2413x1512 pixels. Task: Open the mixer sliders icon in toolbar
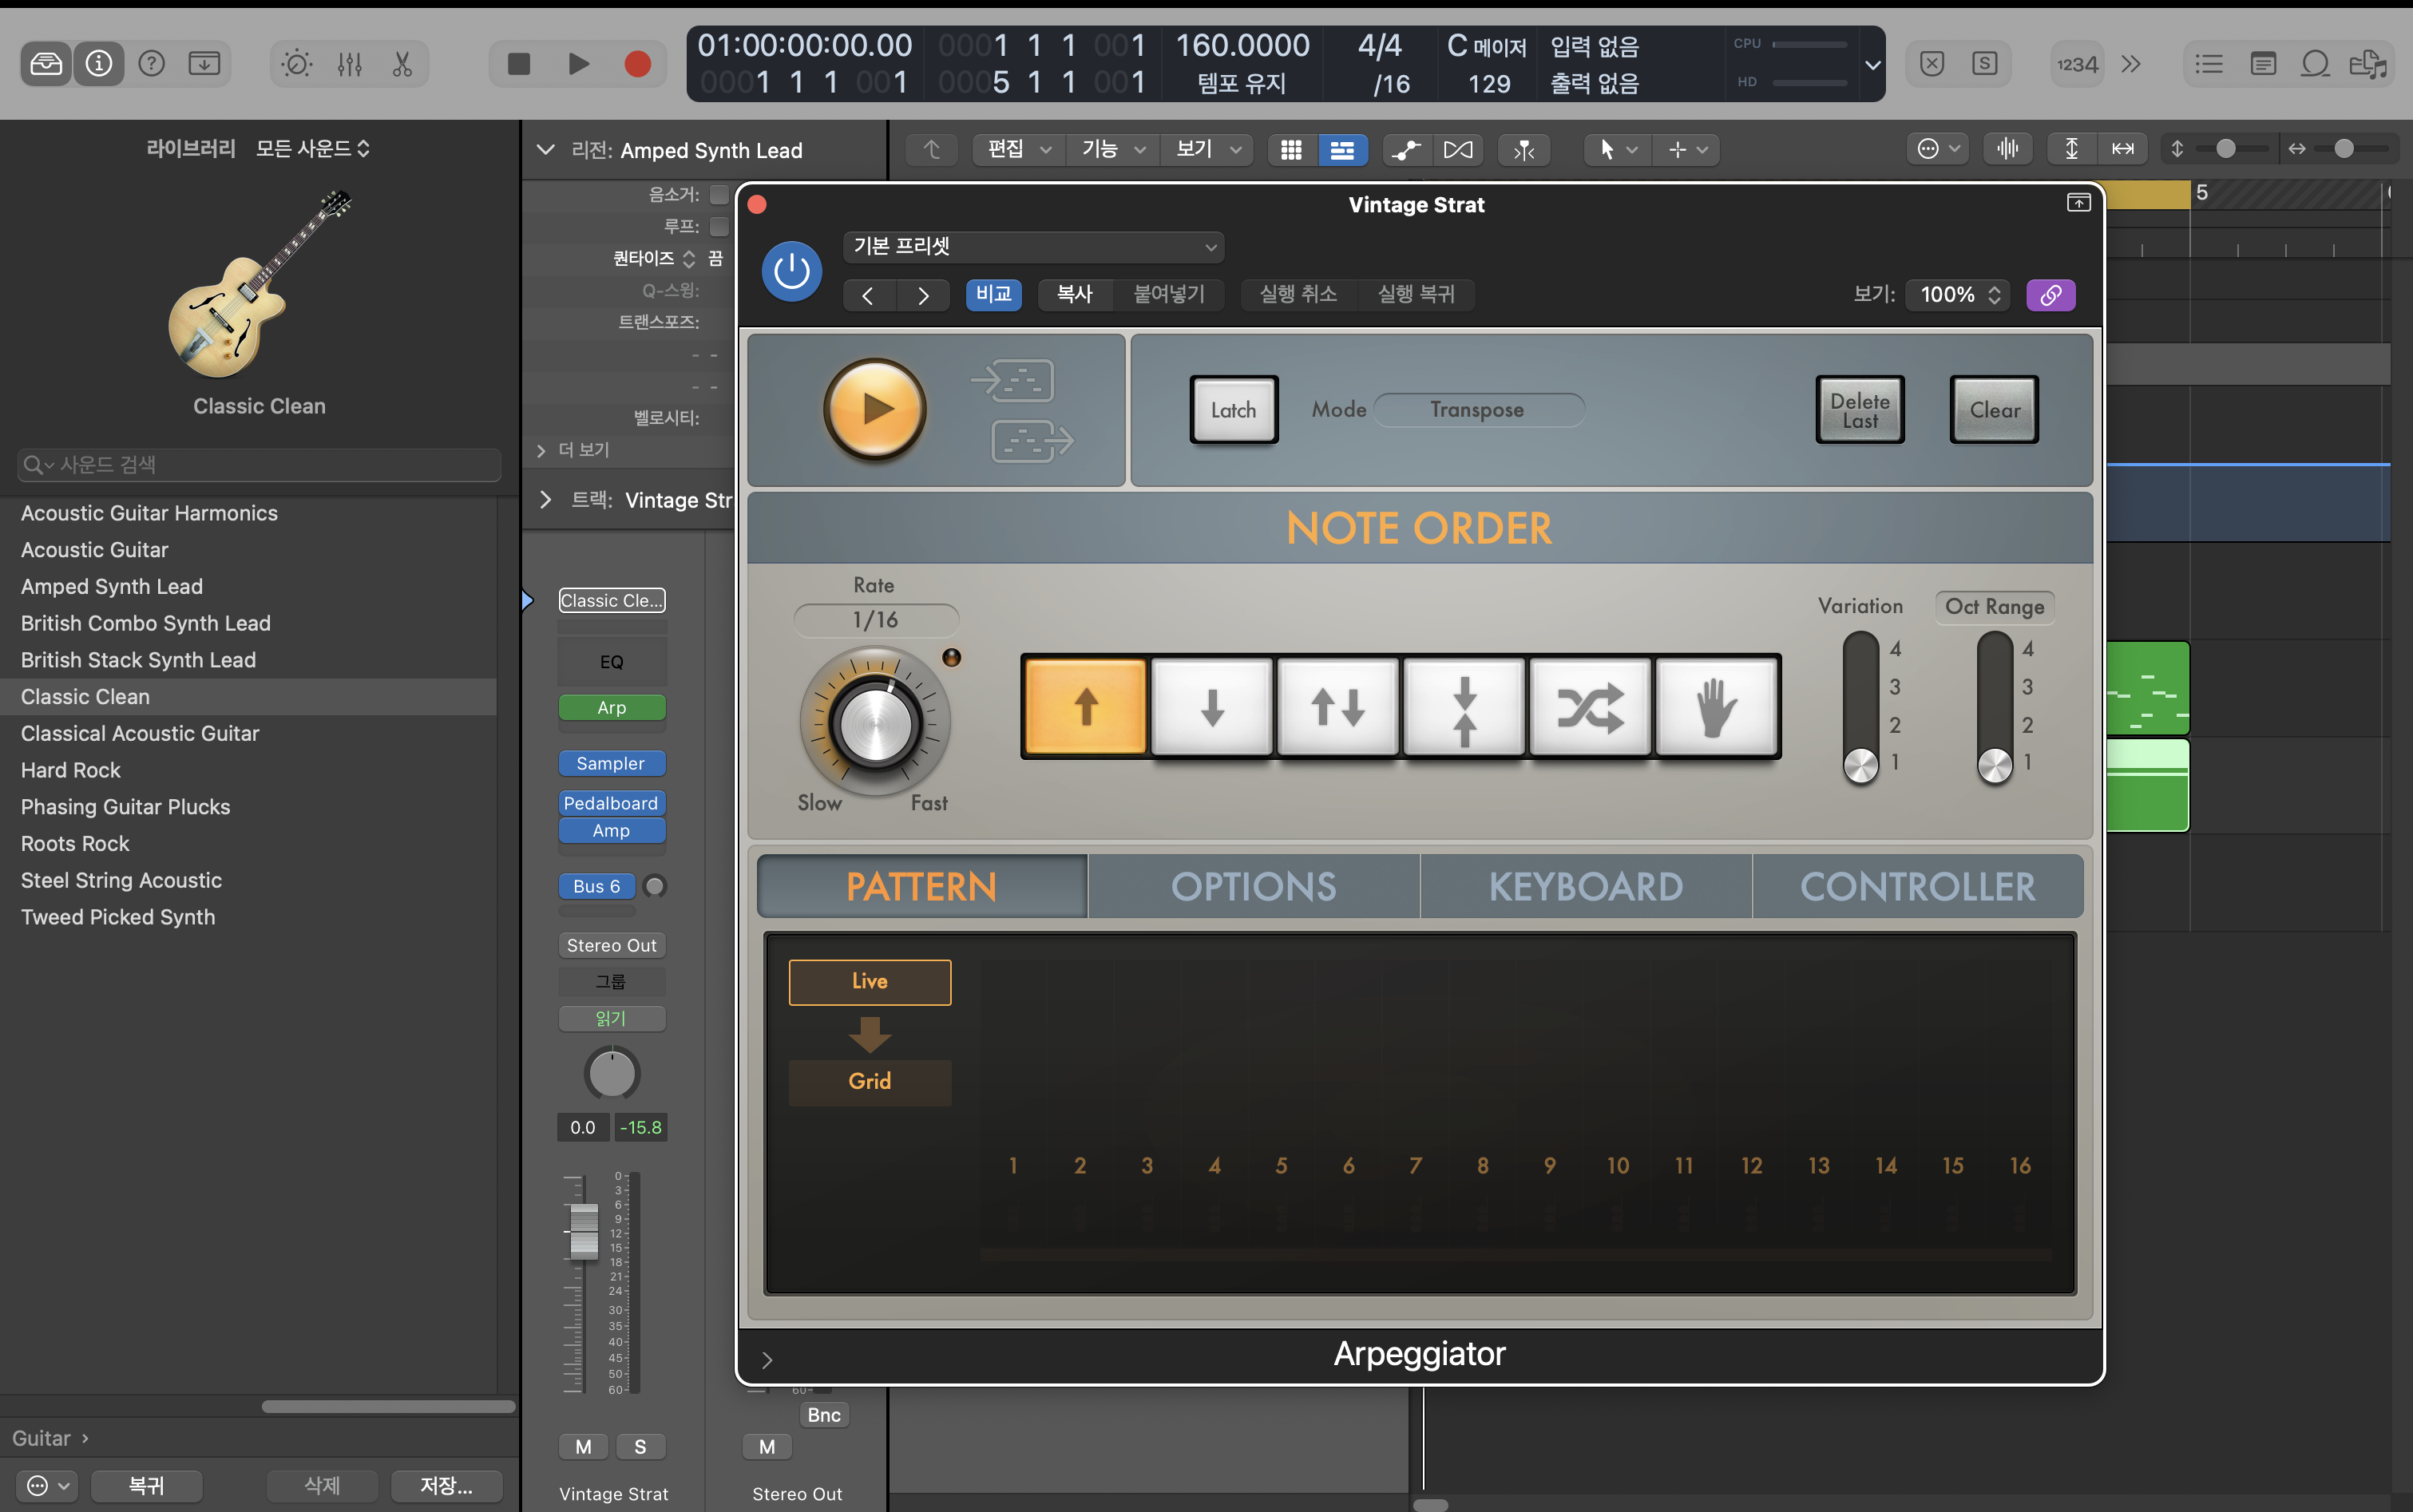click(x=349, y=64)
